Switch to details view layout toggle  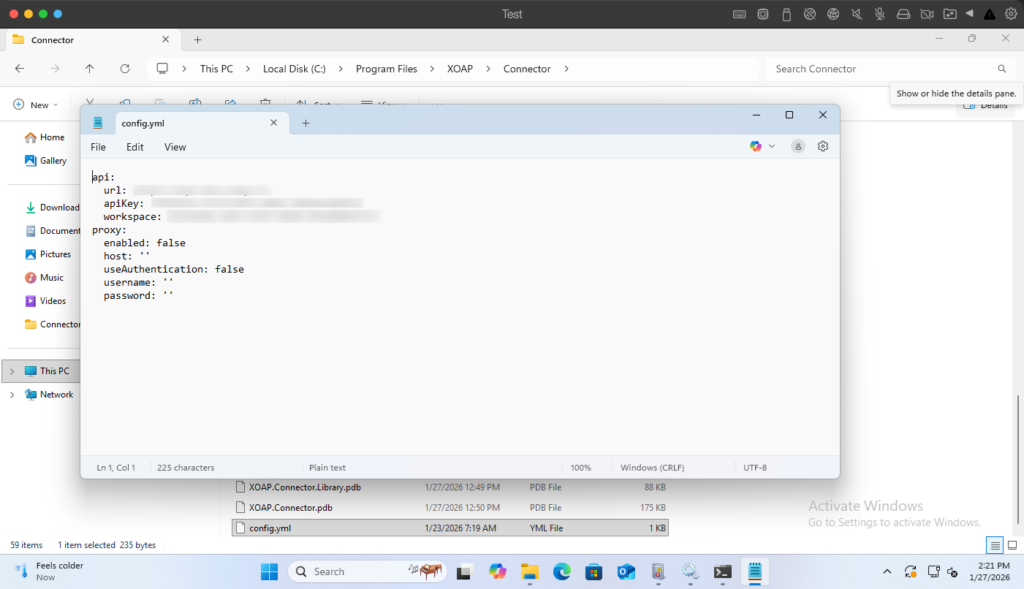[x=994, y=545]
